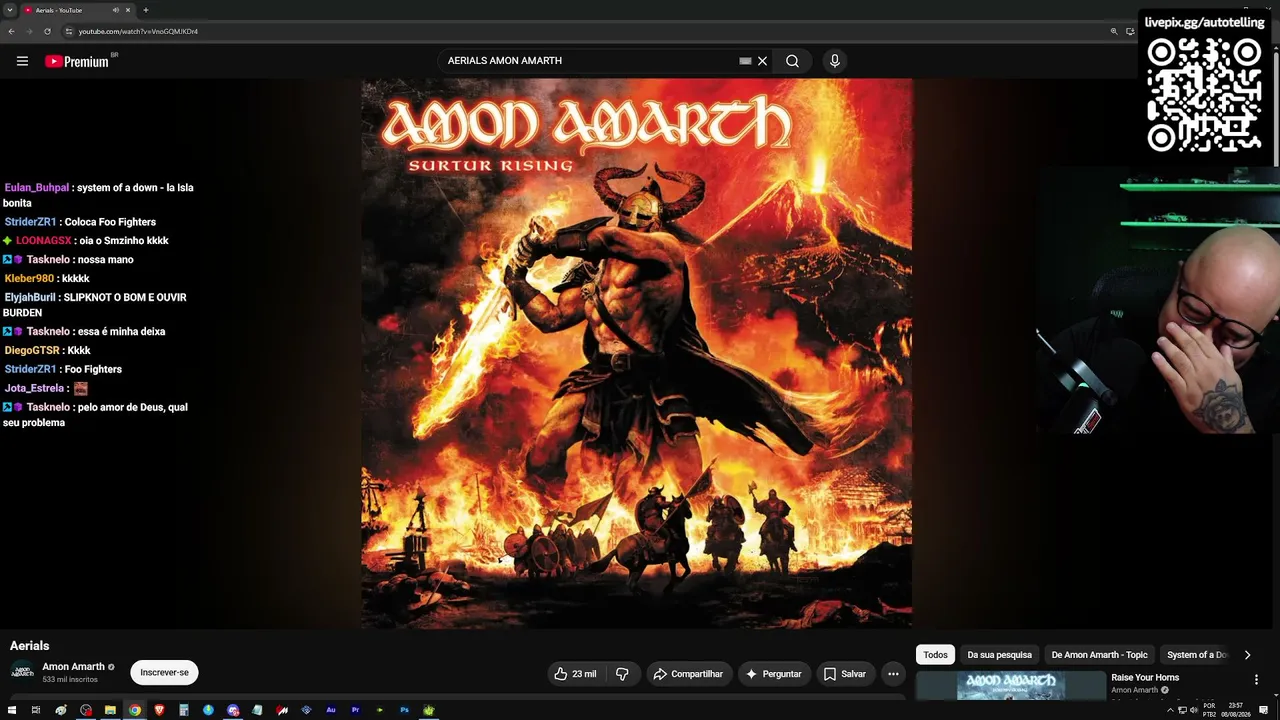Select the System of a Down chip
Screen dimensions: 1280x720
tap(1197, 655)
